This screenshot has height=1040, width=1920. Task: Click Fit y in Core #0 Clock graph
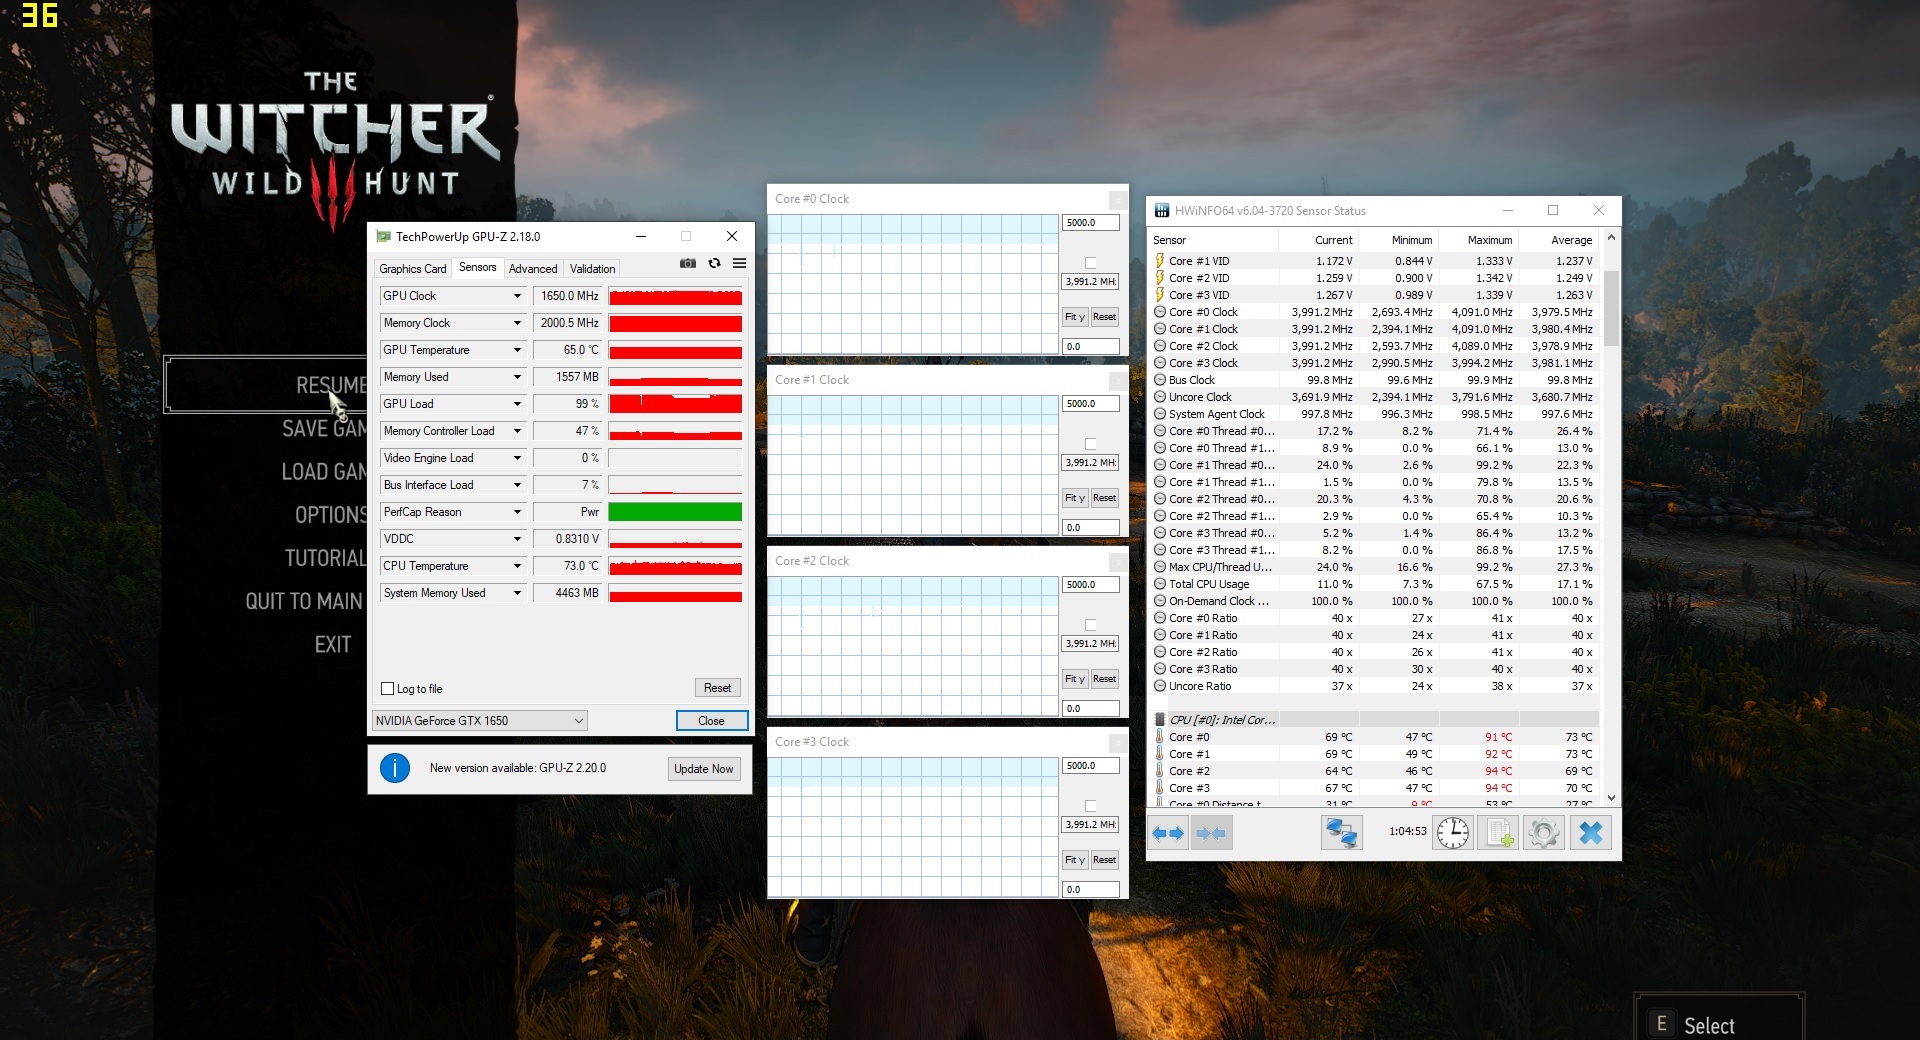pos(1074,317)
